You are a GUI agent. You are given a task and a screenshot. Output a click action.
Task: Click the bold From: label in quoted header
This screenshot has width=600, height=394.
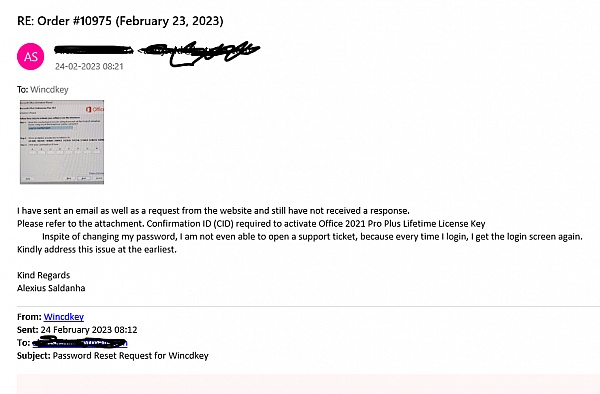point(29,317)
